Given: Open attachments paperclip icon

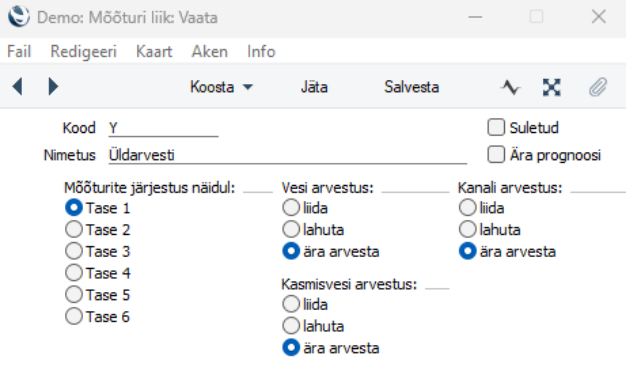Looking at the screenshot, I should (x=598, y=87).
